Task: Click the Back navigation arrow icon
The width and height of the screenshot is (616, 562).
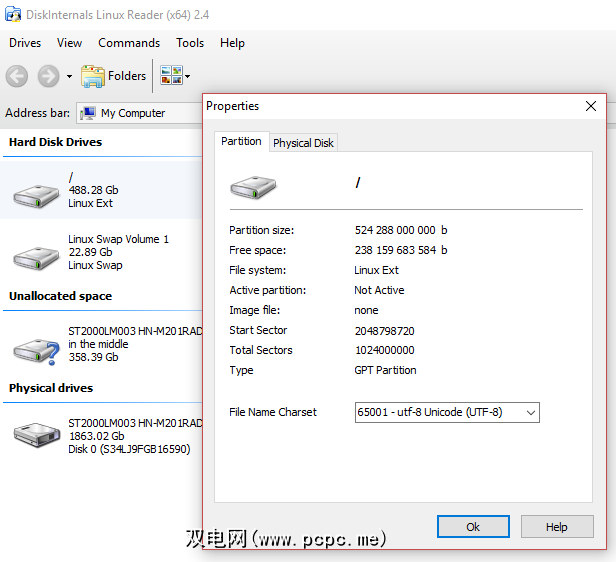Action: 17,76
